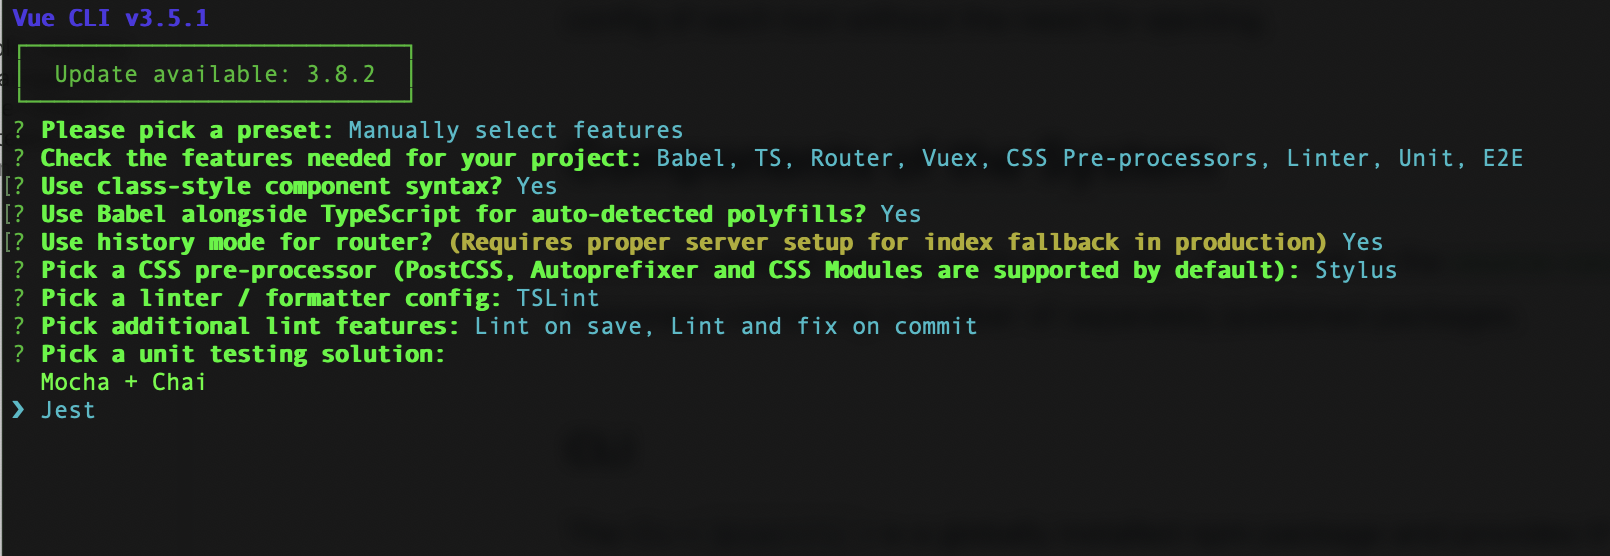Click "E2E" at the end of features list
This screenshot has width=1610, height=556.
(x=1502, y=159)
